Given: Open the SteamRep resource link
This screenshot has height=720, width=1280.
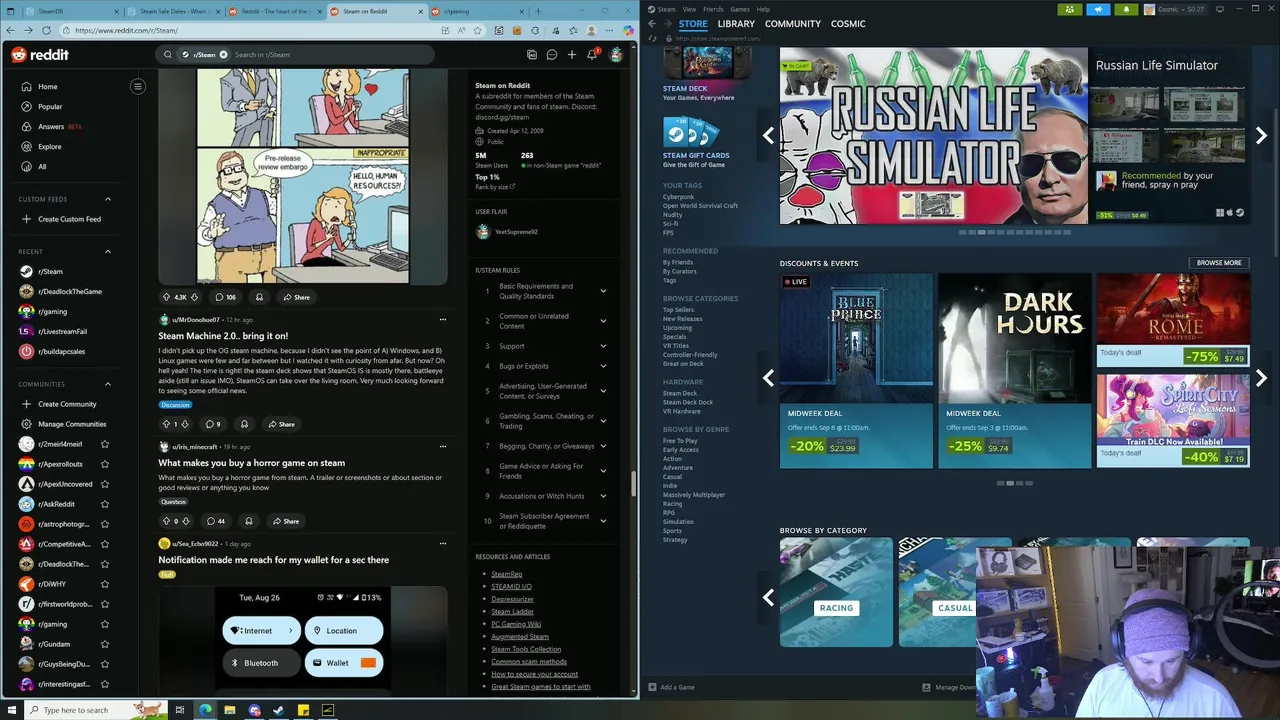Looking at the screenshot, I should [x=507, y=574].
